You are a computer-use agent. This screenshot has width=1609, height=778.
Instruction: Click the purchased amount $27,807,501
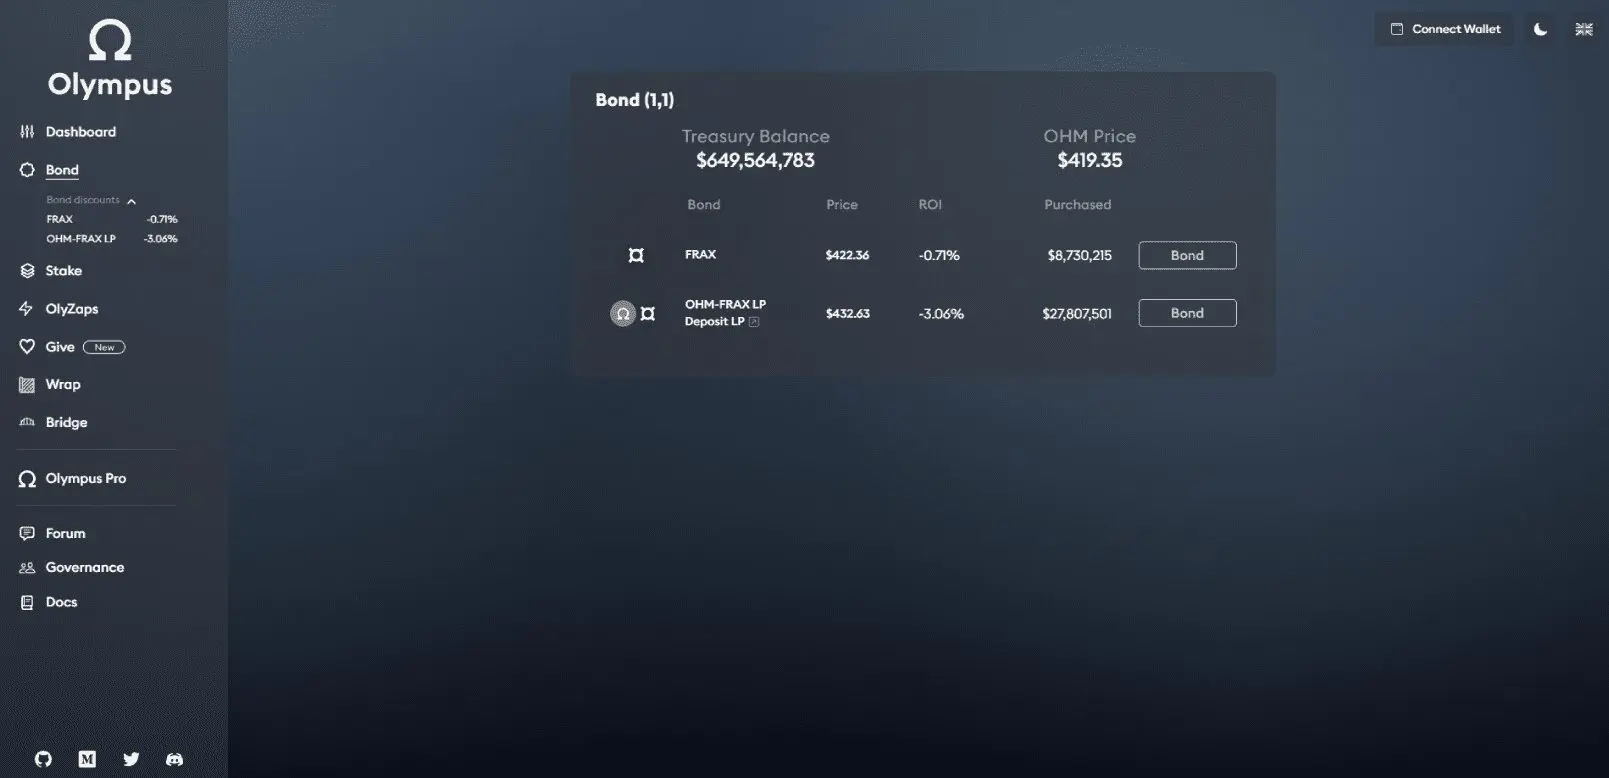coord(1077,314)
